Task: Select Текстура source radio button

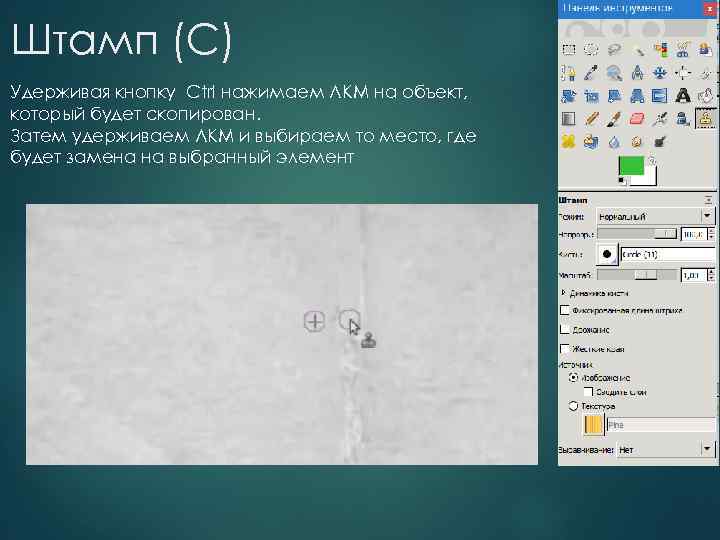Action: coord(573,406)
